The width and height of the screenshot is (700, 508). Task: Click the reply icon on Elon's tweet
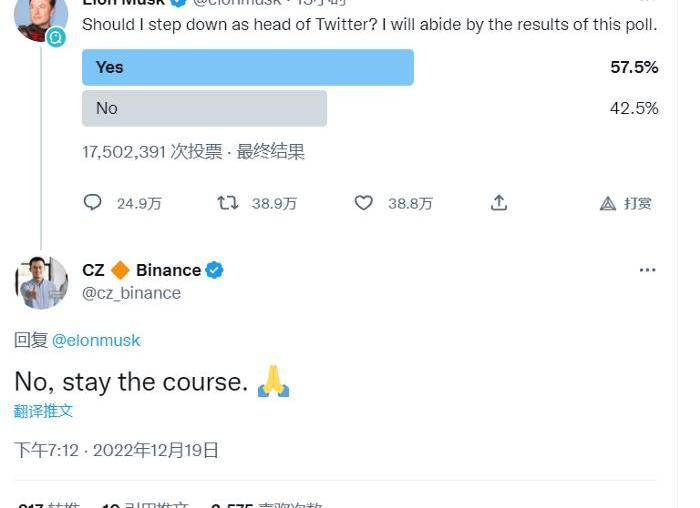tap(93, 203)
